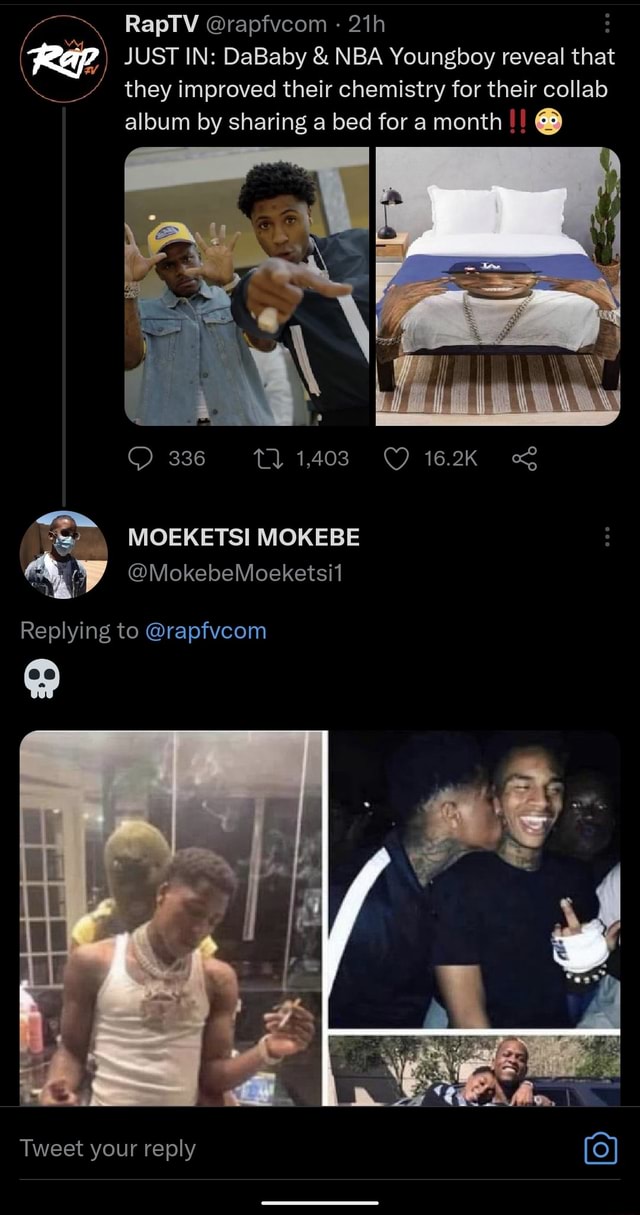Expand more options on MOEKETSI MOKEBE reply
Viewport: 640px width, 1215px height.
click(x=607, y=538)
